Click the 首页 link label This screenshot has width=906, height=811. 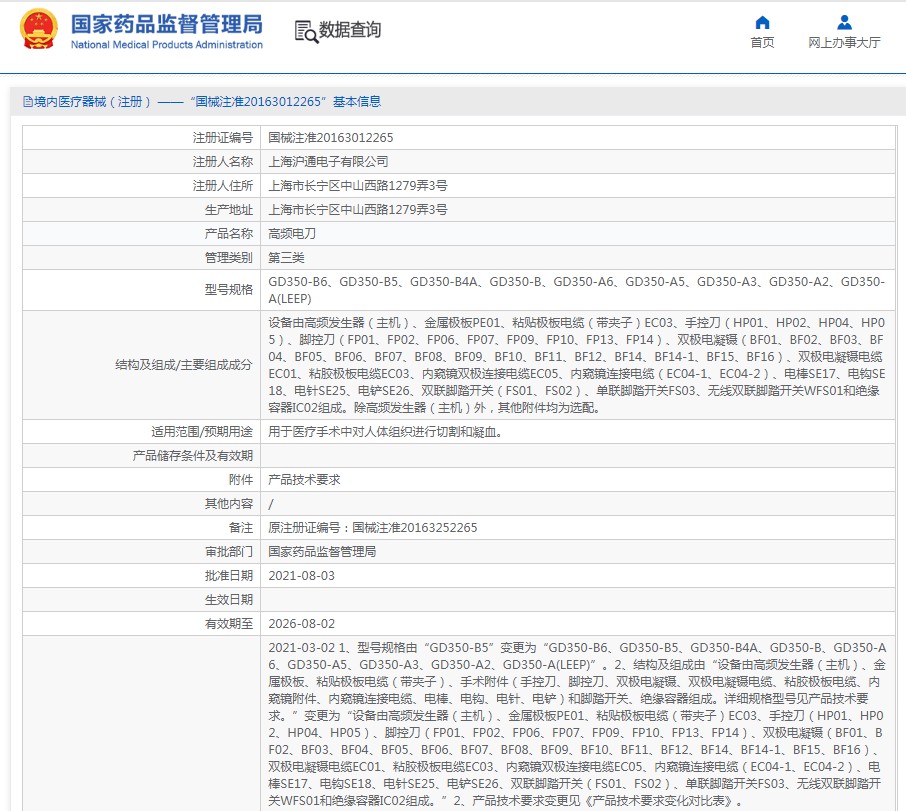click(762, 43)
